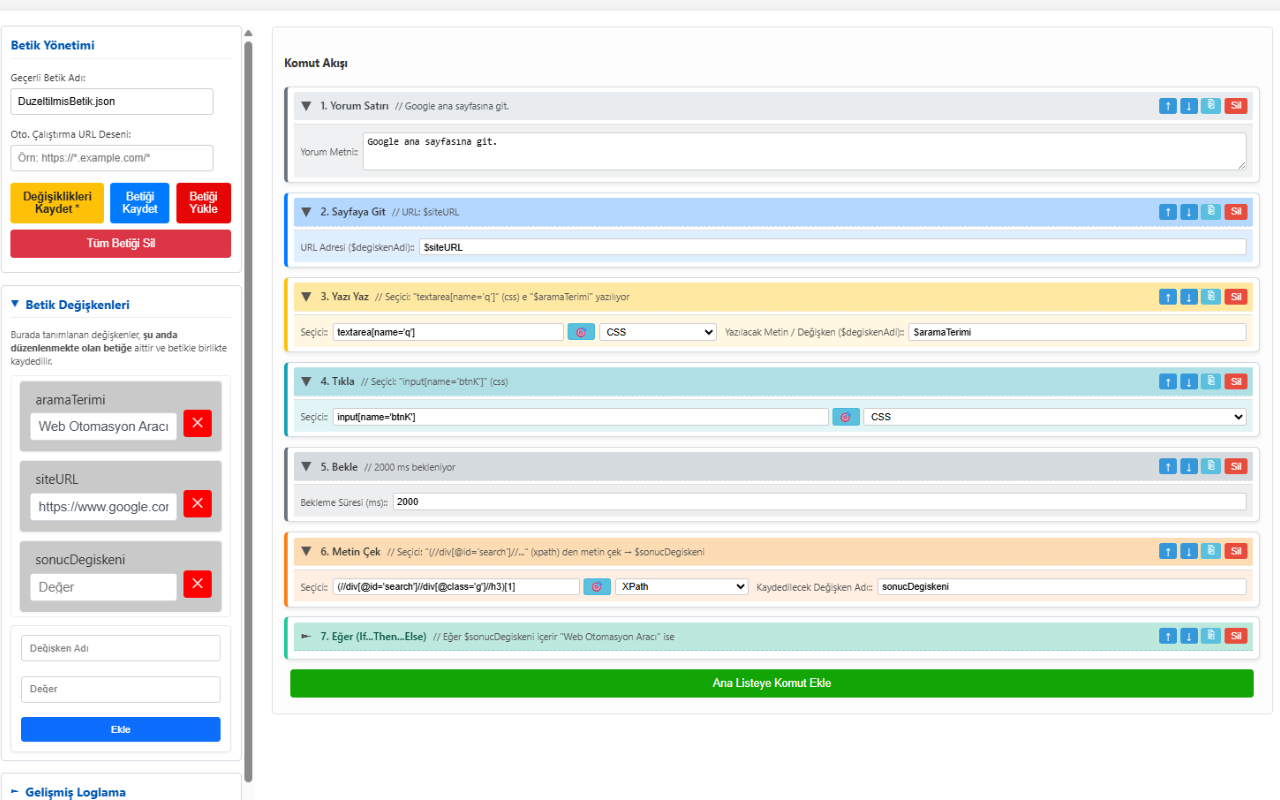
Task: Move command 3 Yazı Yaz down
Action: click(1189, 297)
